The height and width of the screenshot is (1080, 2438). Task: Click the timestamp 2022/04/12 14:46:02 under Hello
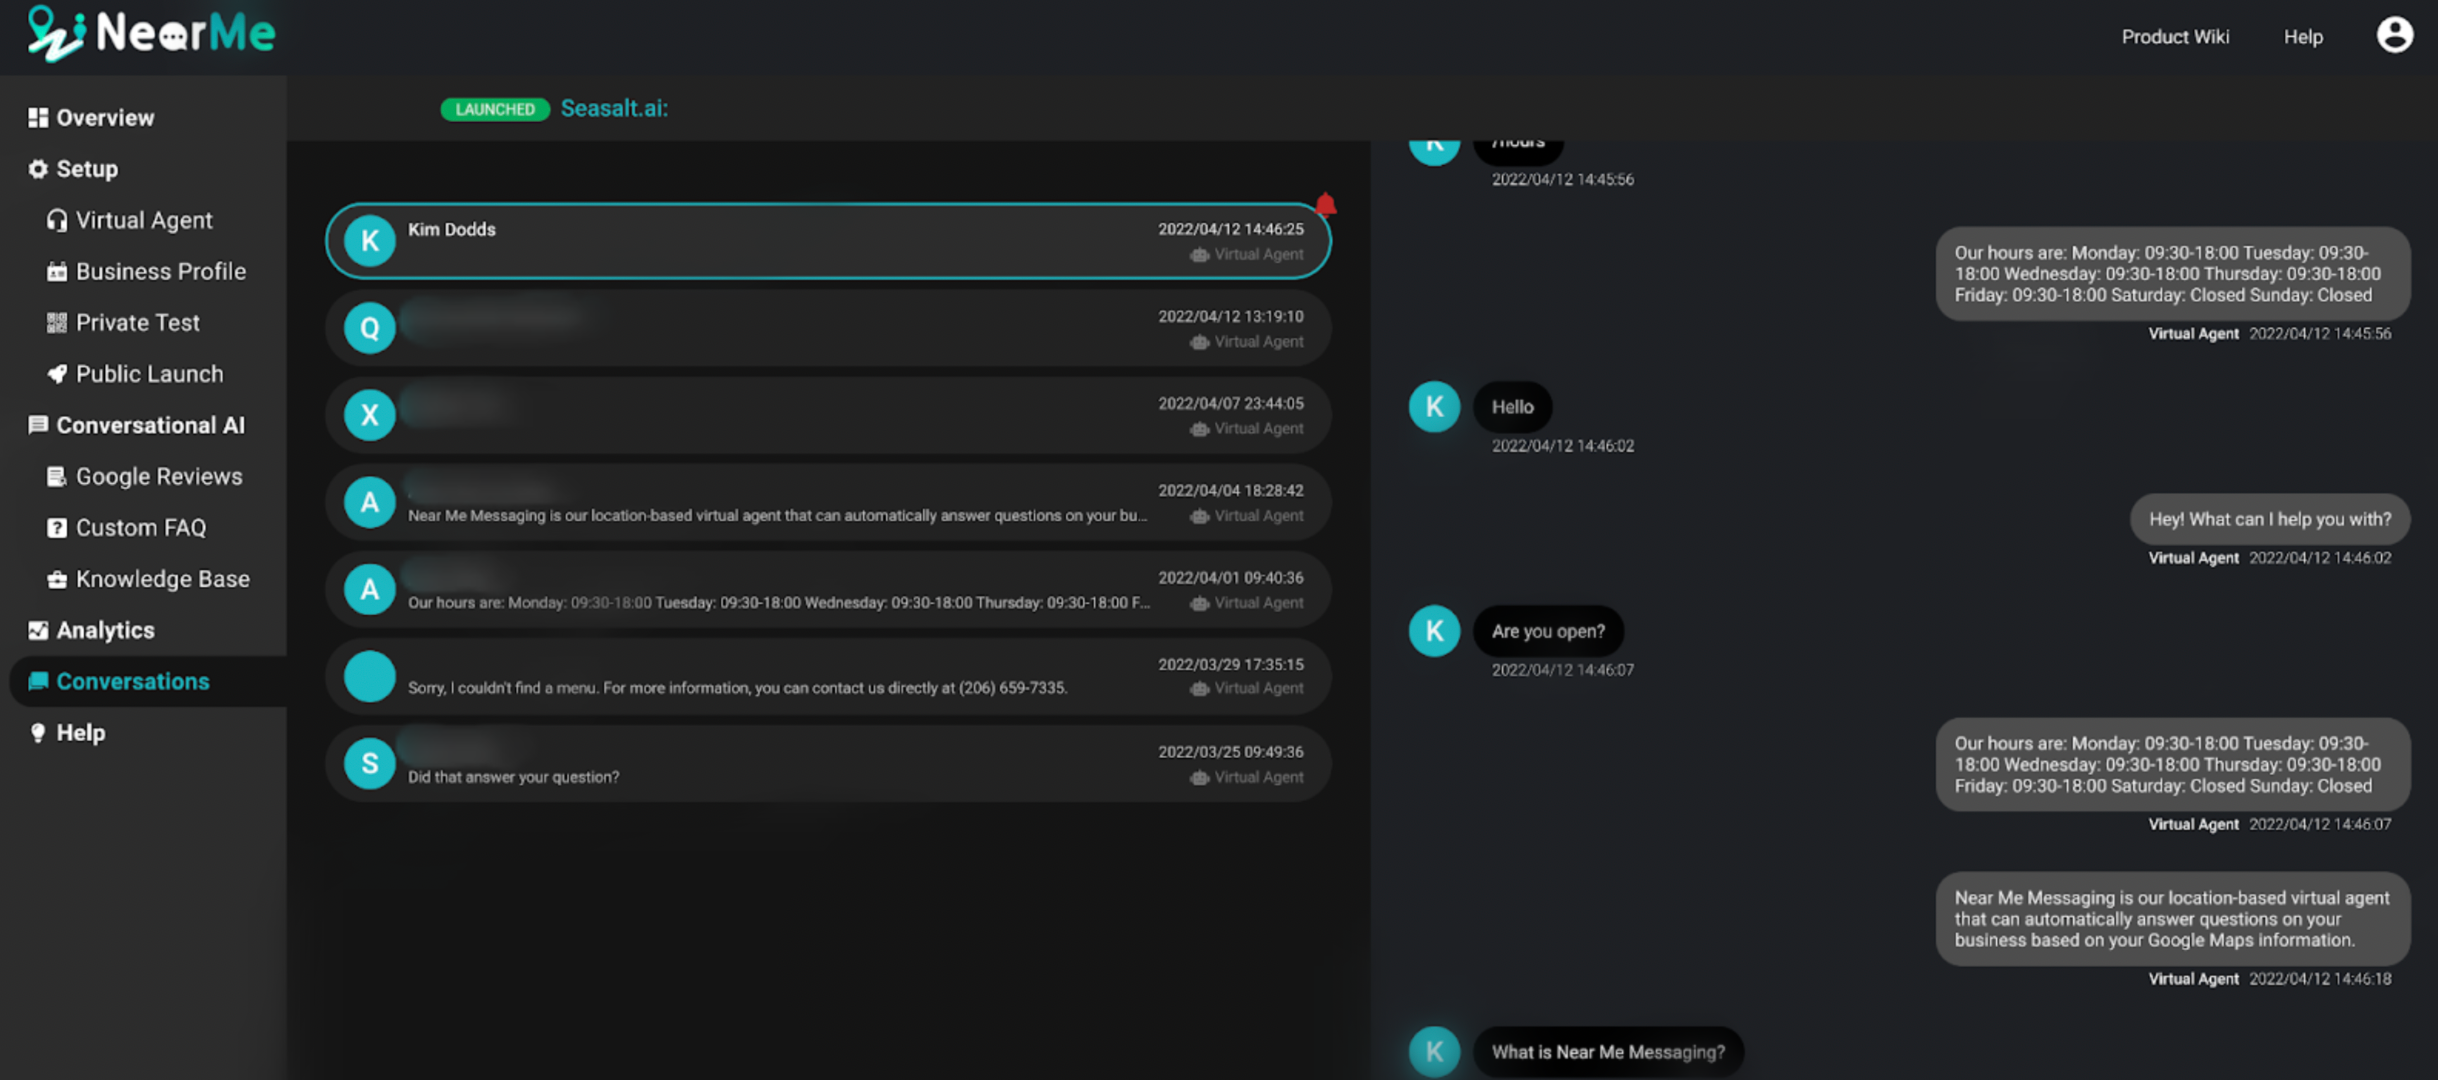coord(1563,446)
